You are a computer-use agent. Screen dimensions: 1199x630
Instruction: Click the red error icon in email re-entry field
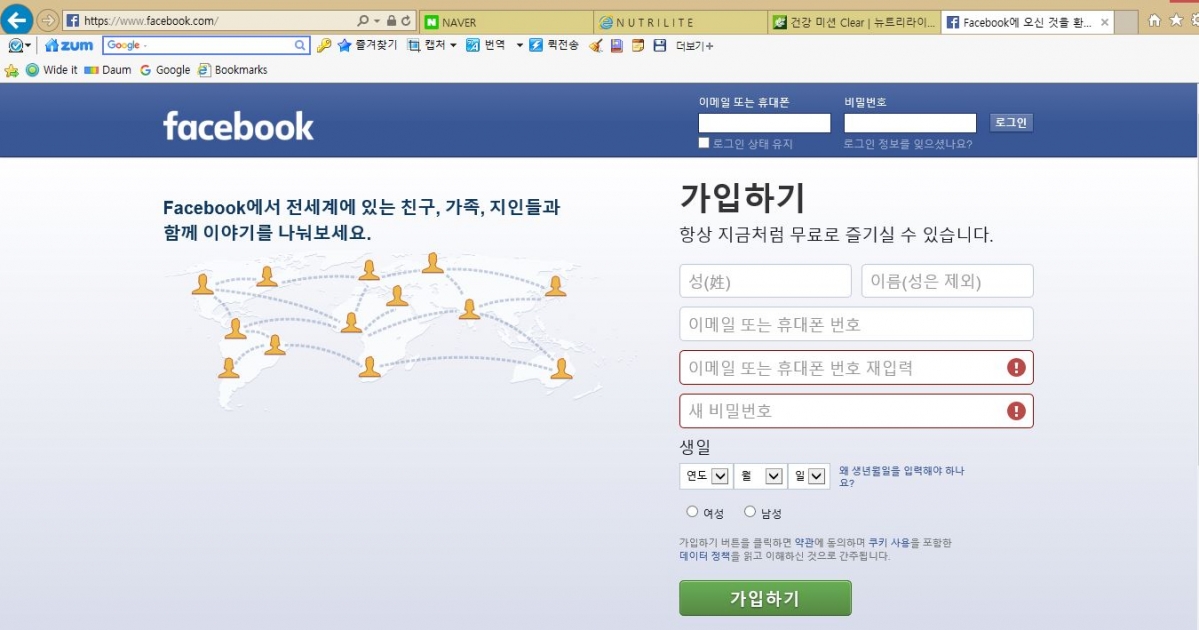pyautogui.click(x=1015, y=368)
